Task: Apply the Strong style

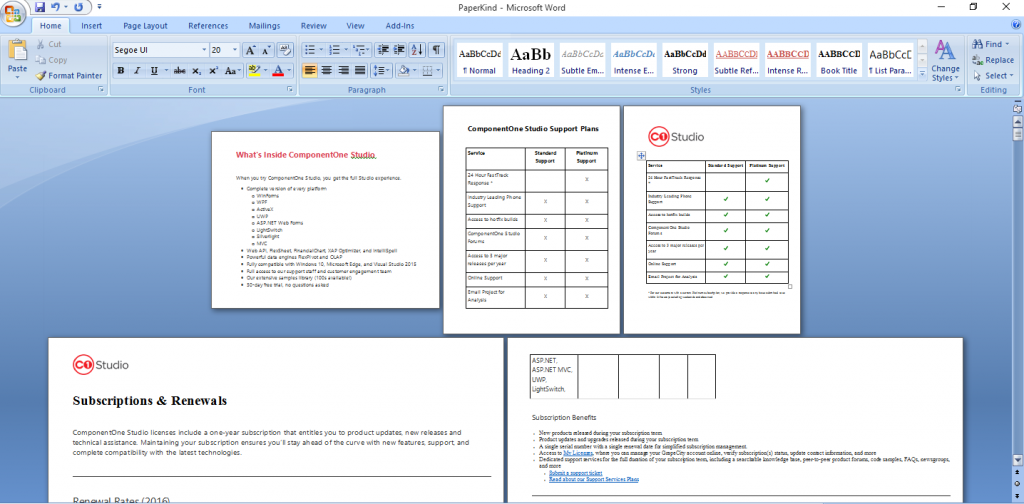Action: tap(684, 61)
